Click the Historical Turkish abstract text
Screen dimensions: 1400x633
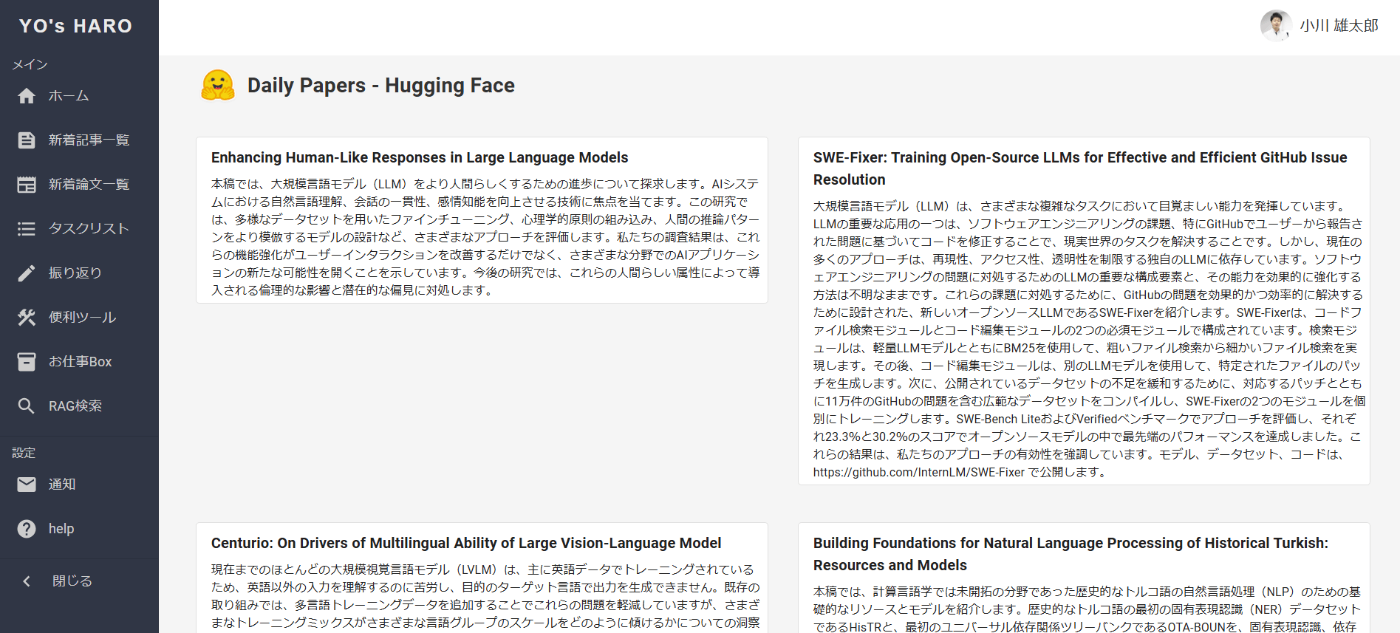point(1084,608)
